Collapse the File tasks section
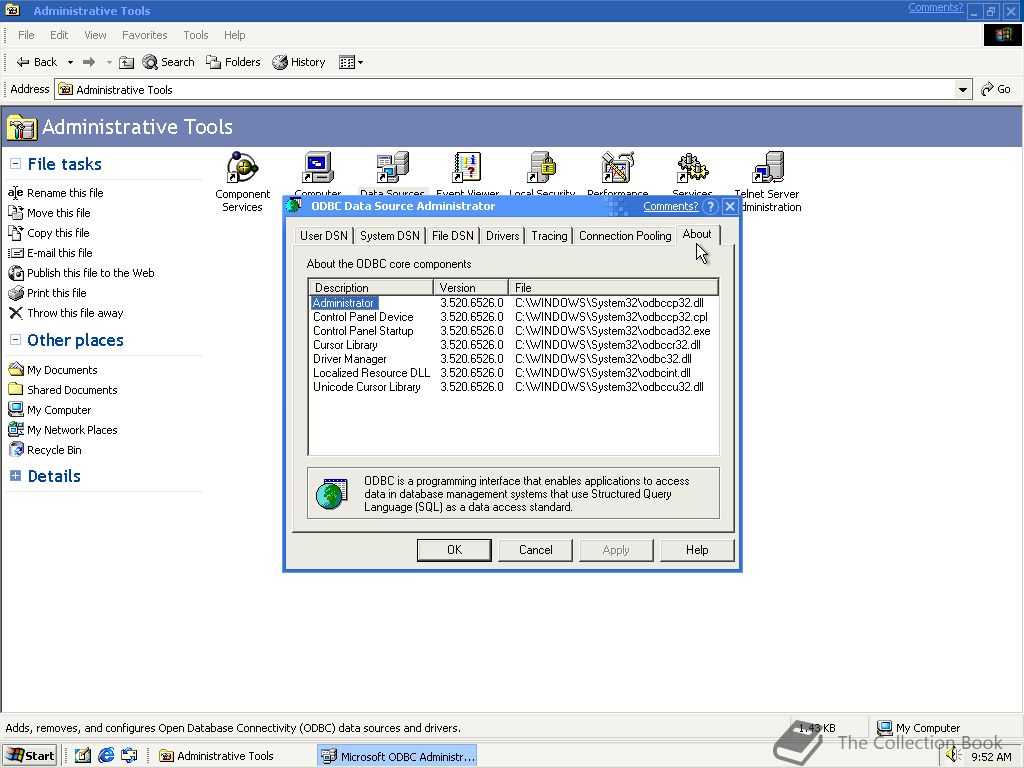The width and height of the screenshot is (1024, 768). [15, 164]
